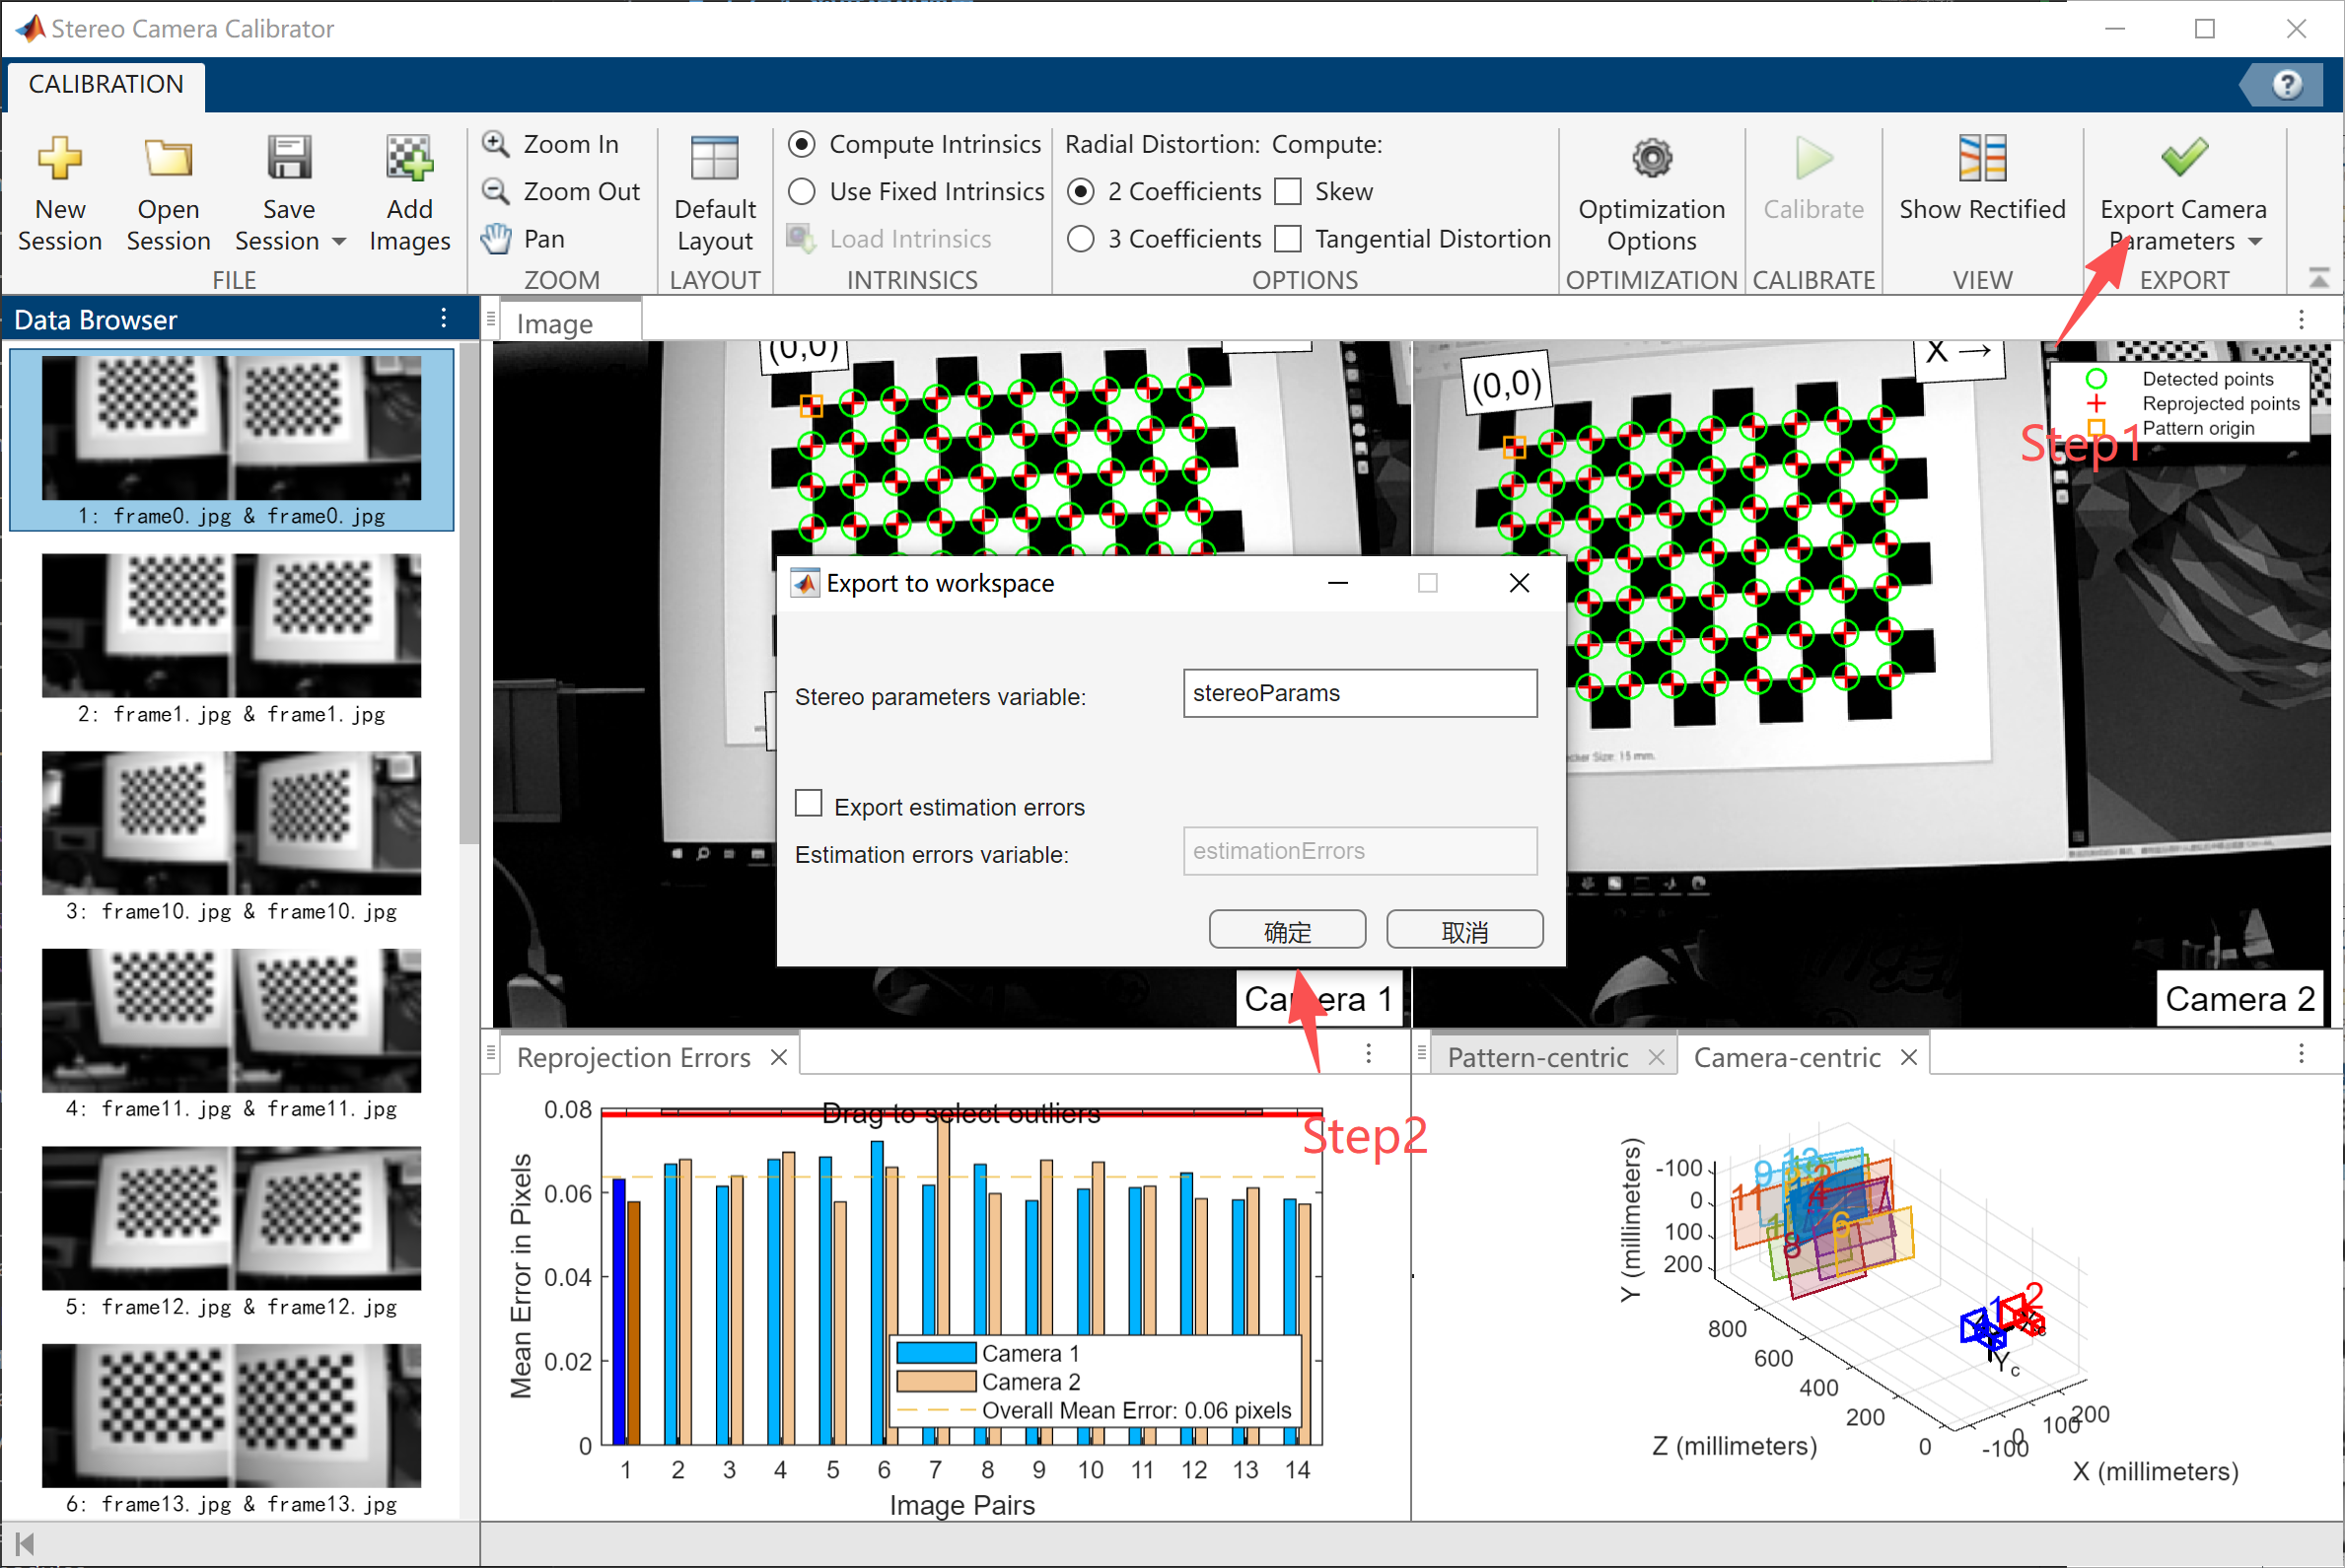Select 3 Coefficients radio button
The width and height of the screenshot is (2345, 1568).
[x=1080, y=239]
